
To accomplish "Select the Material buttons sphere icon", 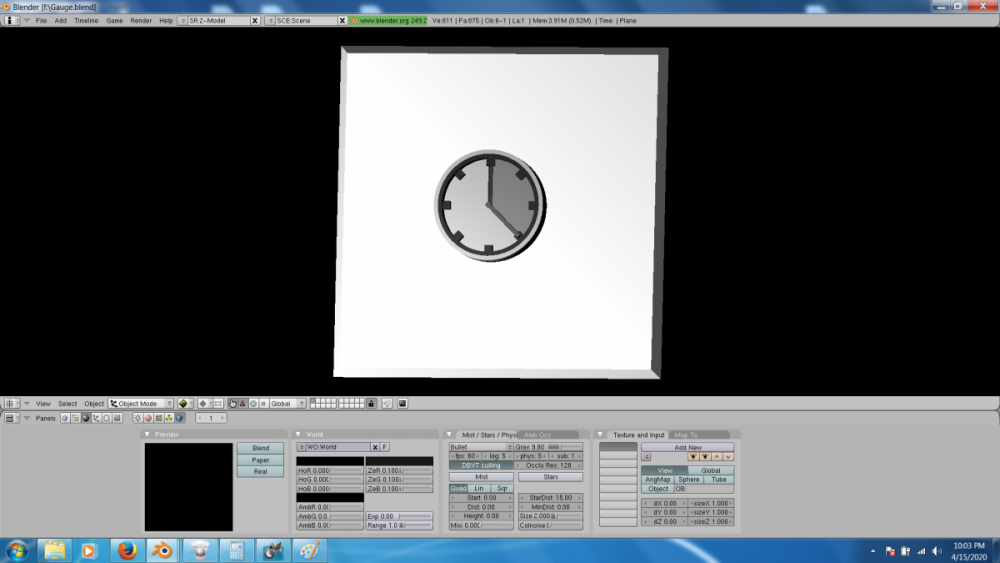I will pos(149,418).
